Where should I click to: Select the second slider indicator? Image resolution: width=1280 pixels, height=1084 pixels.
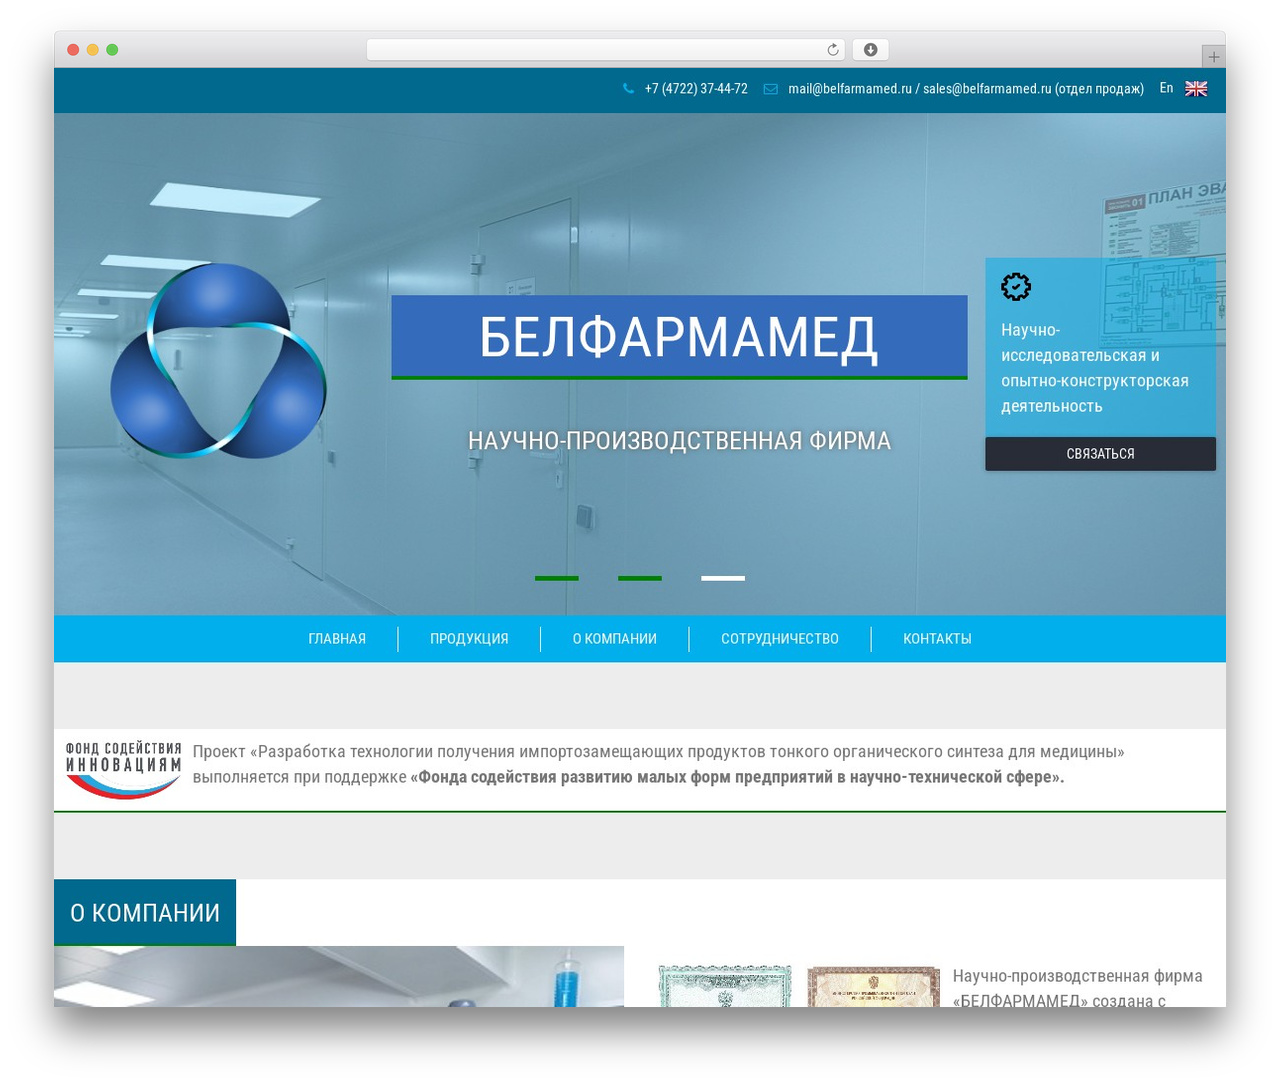tap(640, 578)
